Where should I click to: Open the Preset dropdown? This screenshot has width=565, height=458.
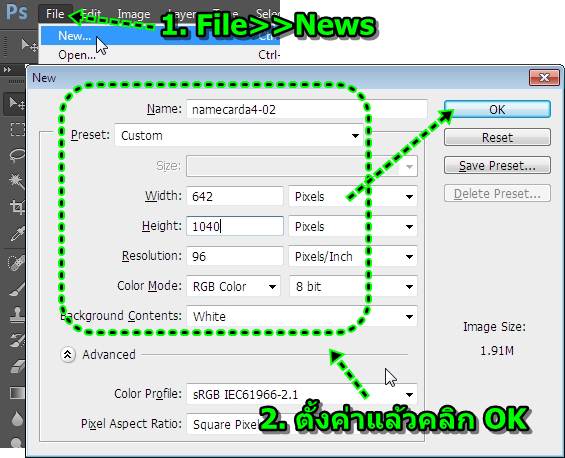click(239, 135)
